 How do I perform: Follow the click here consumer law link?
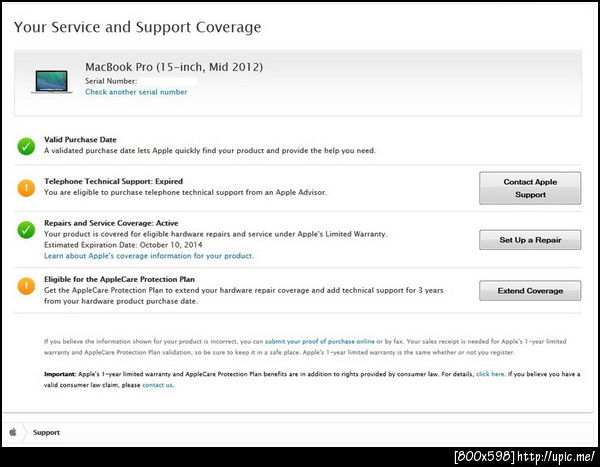pos(490,374)
